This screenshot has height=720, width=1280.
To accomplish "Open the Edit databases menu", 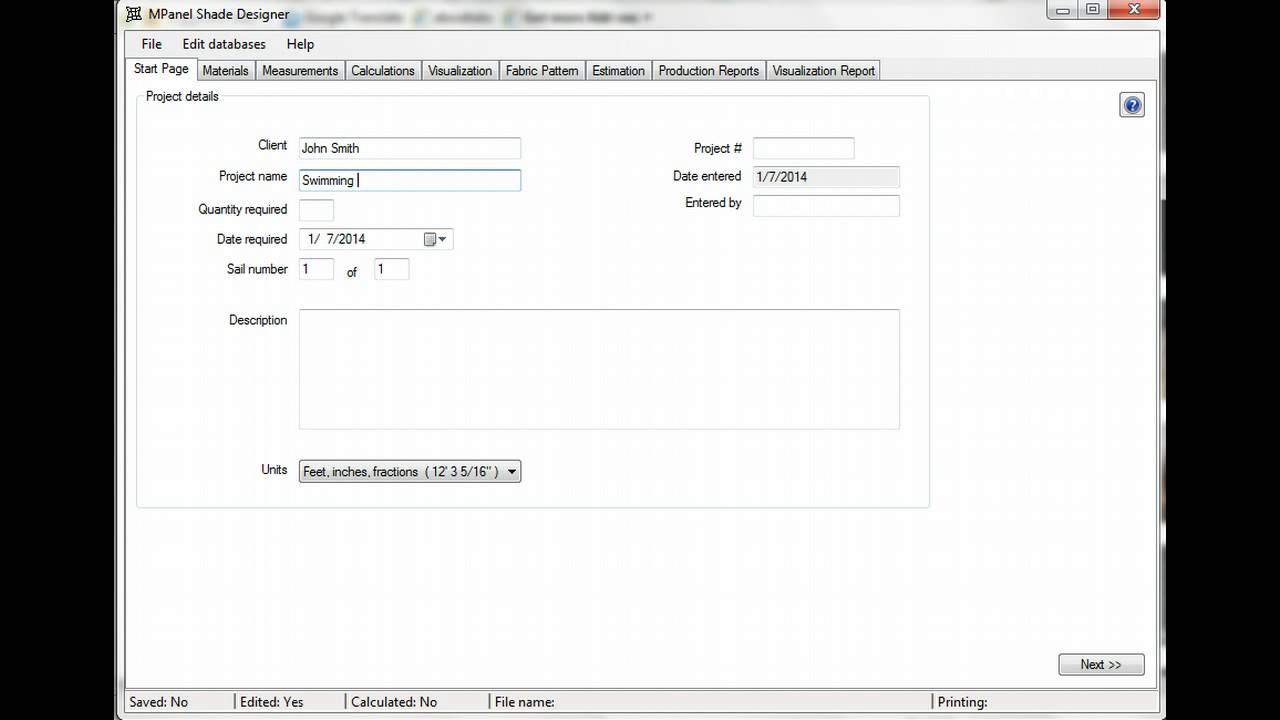I will (224, 44).
